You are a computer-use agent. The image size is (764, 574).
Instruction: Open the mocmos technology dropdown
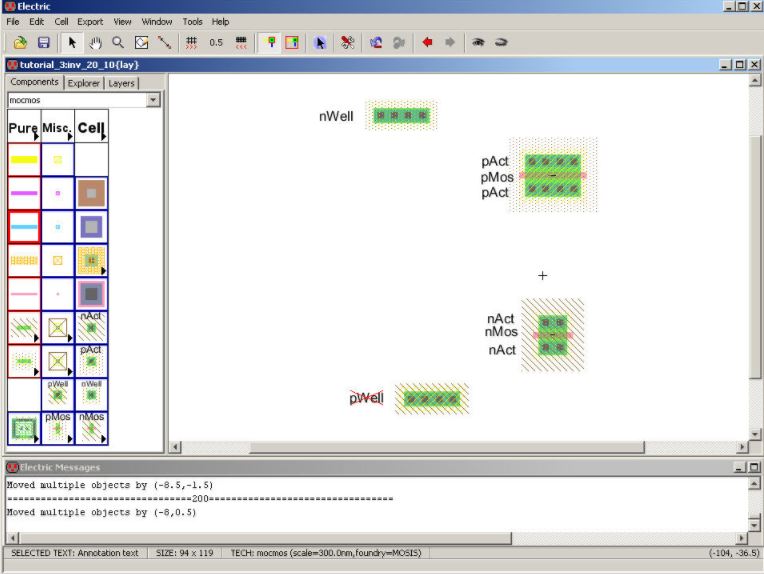[153, 100]
